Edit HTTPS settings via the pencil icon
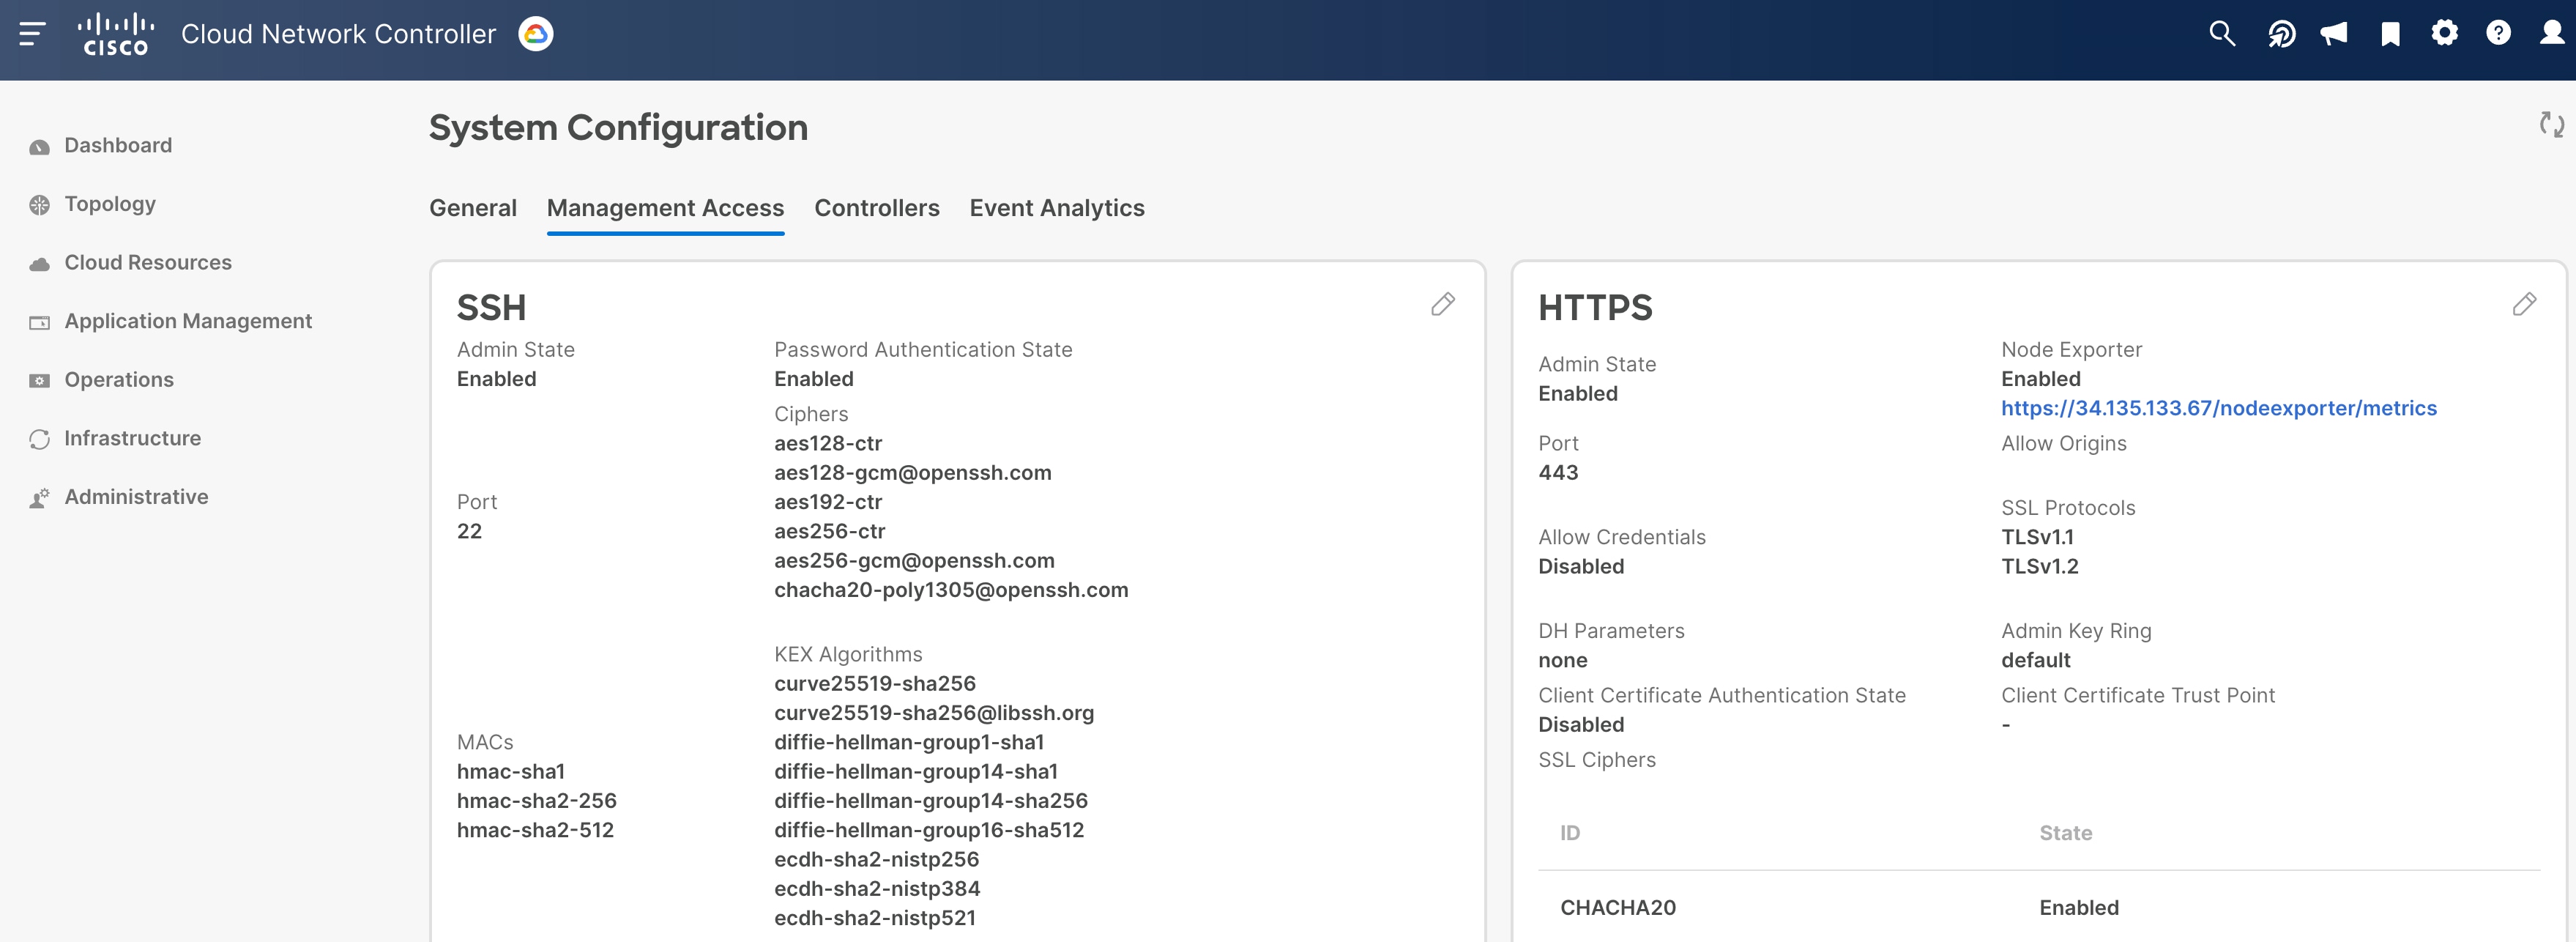This screenshot has width=2576, height=942. (x=2525, y=304)
